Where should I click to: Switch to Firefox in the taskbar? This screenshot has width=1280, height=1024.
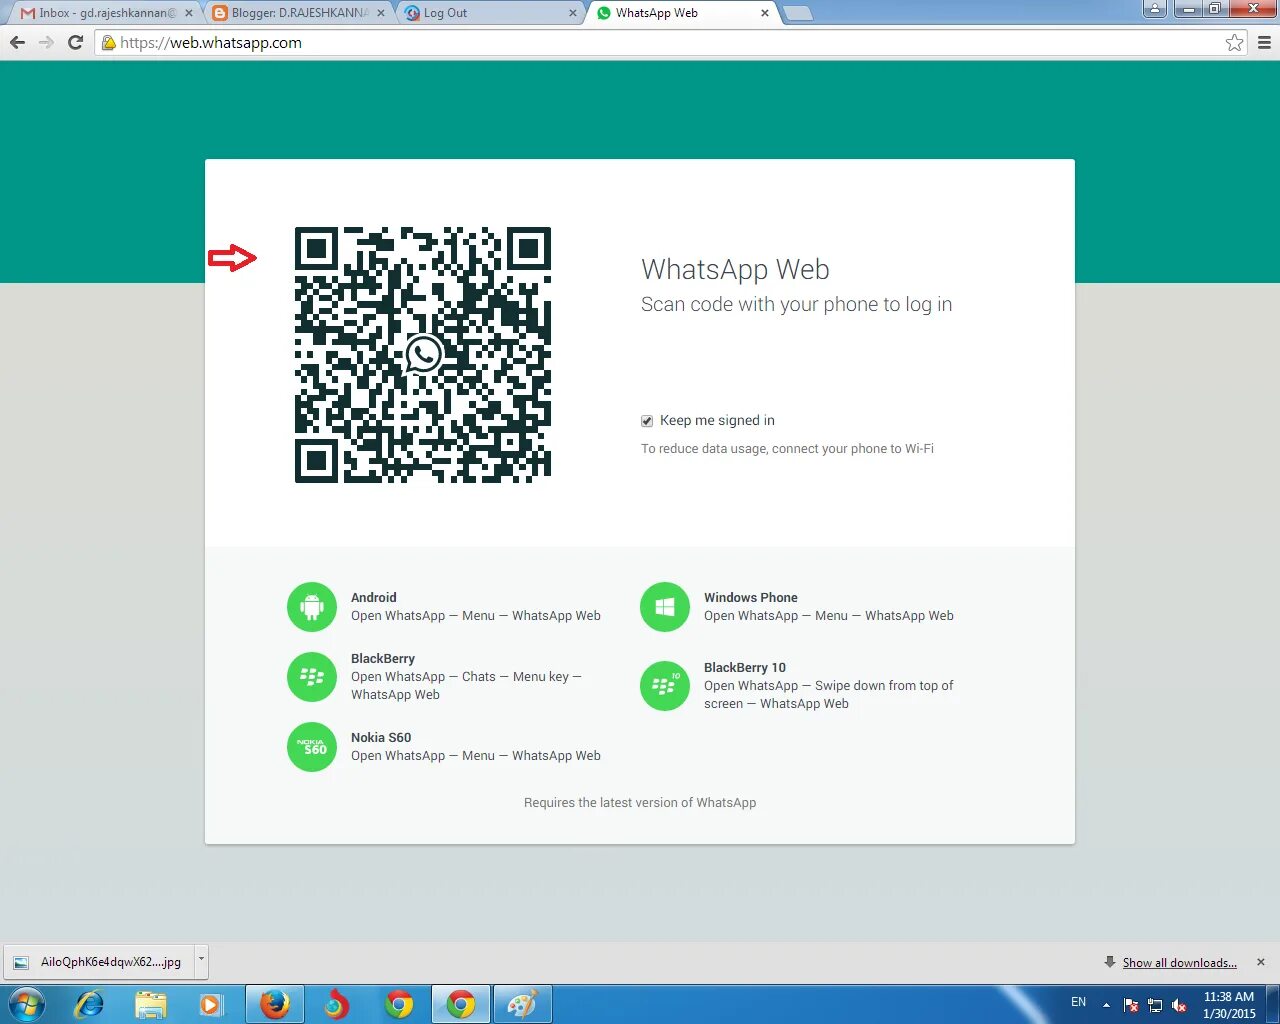(275, 1004)
